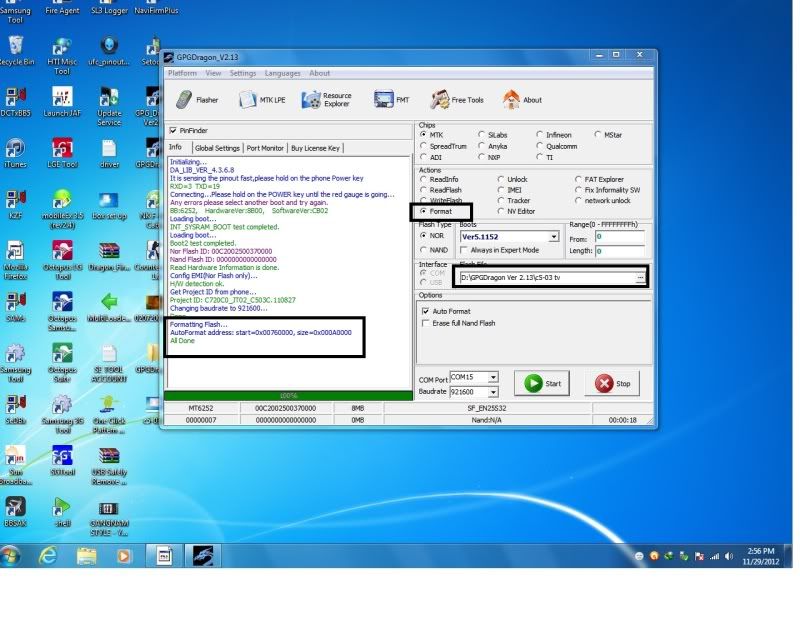800x640 pixels.
Task: Select the BB5AK desktop icon
Action: coord(15,511)
